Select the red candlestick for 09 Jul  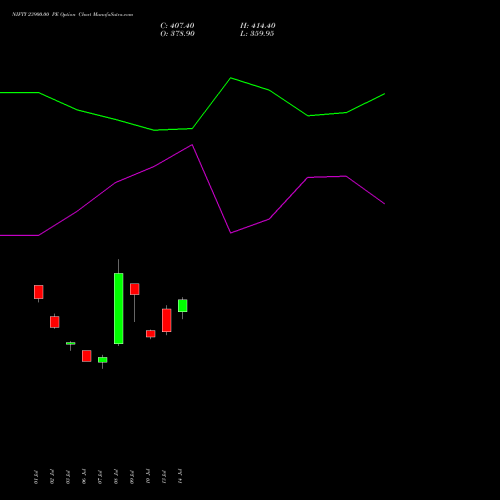pyautogui.click(x=135, y=289)
